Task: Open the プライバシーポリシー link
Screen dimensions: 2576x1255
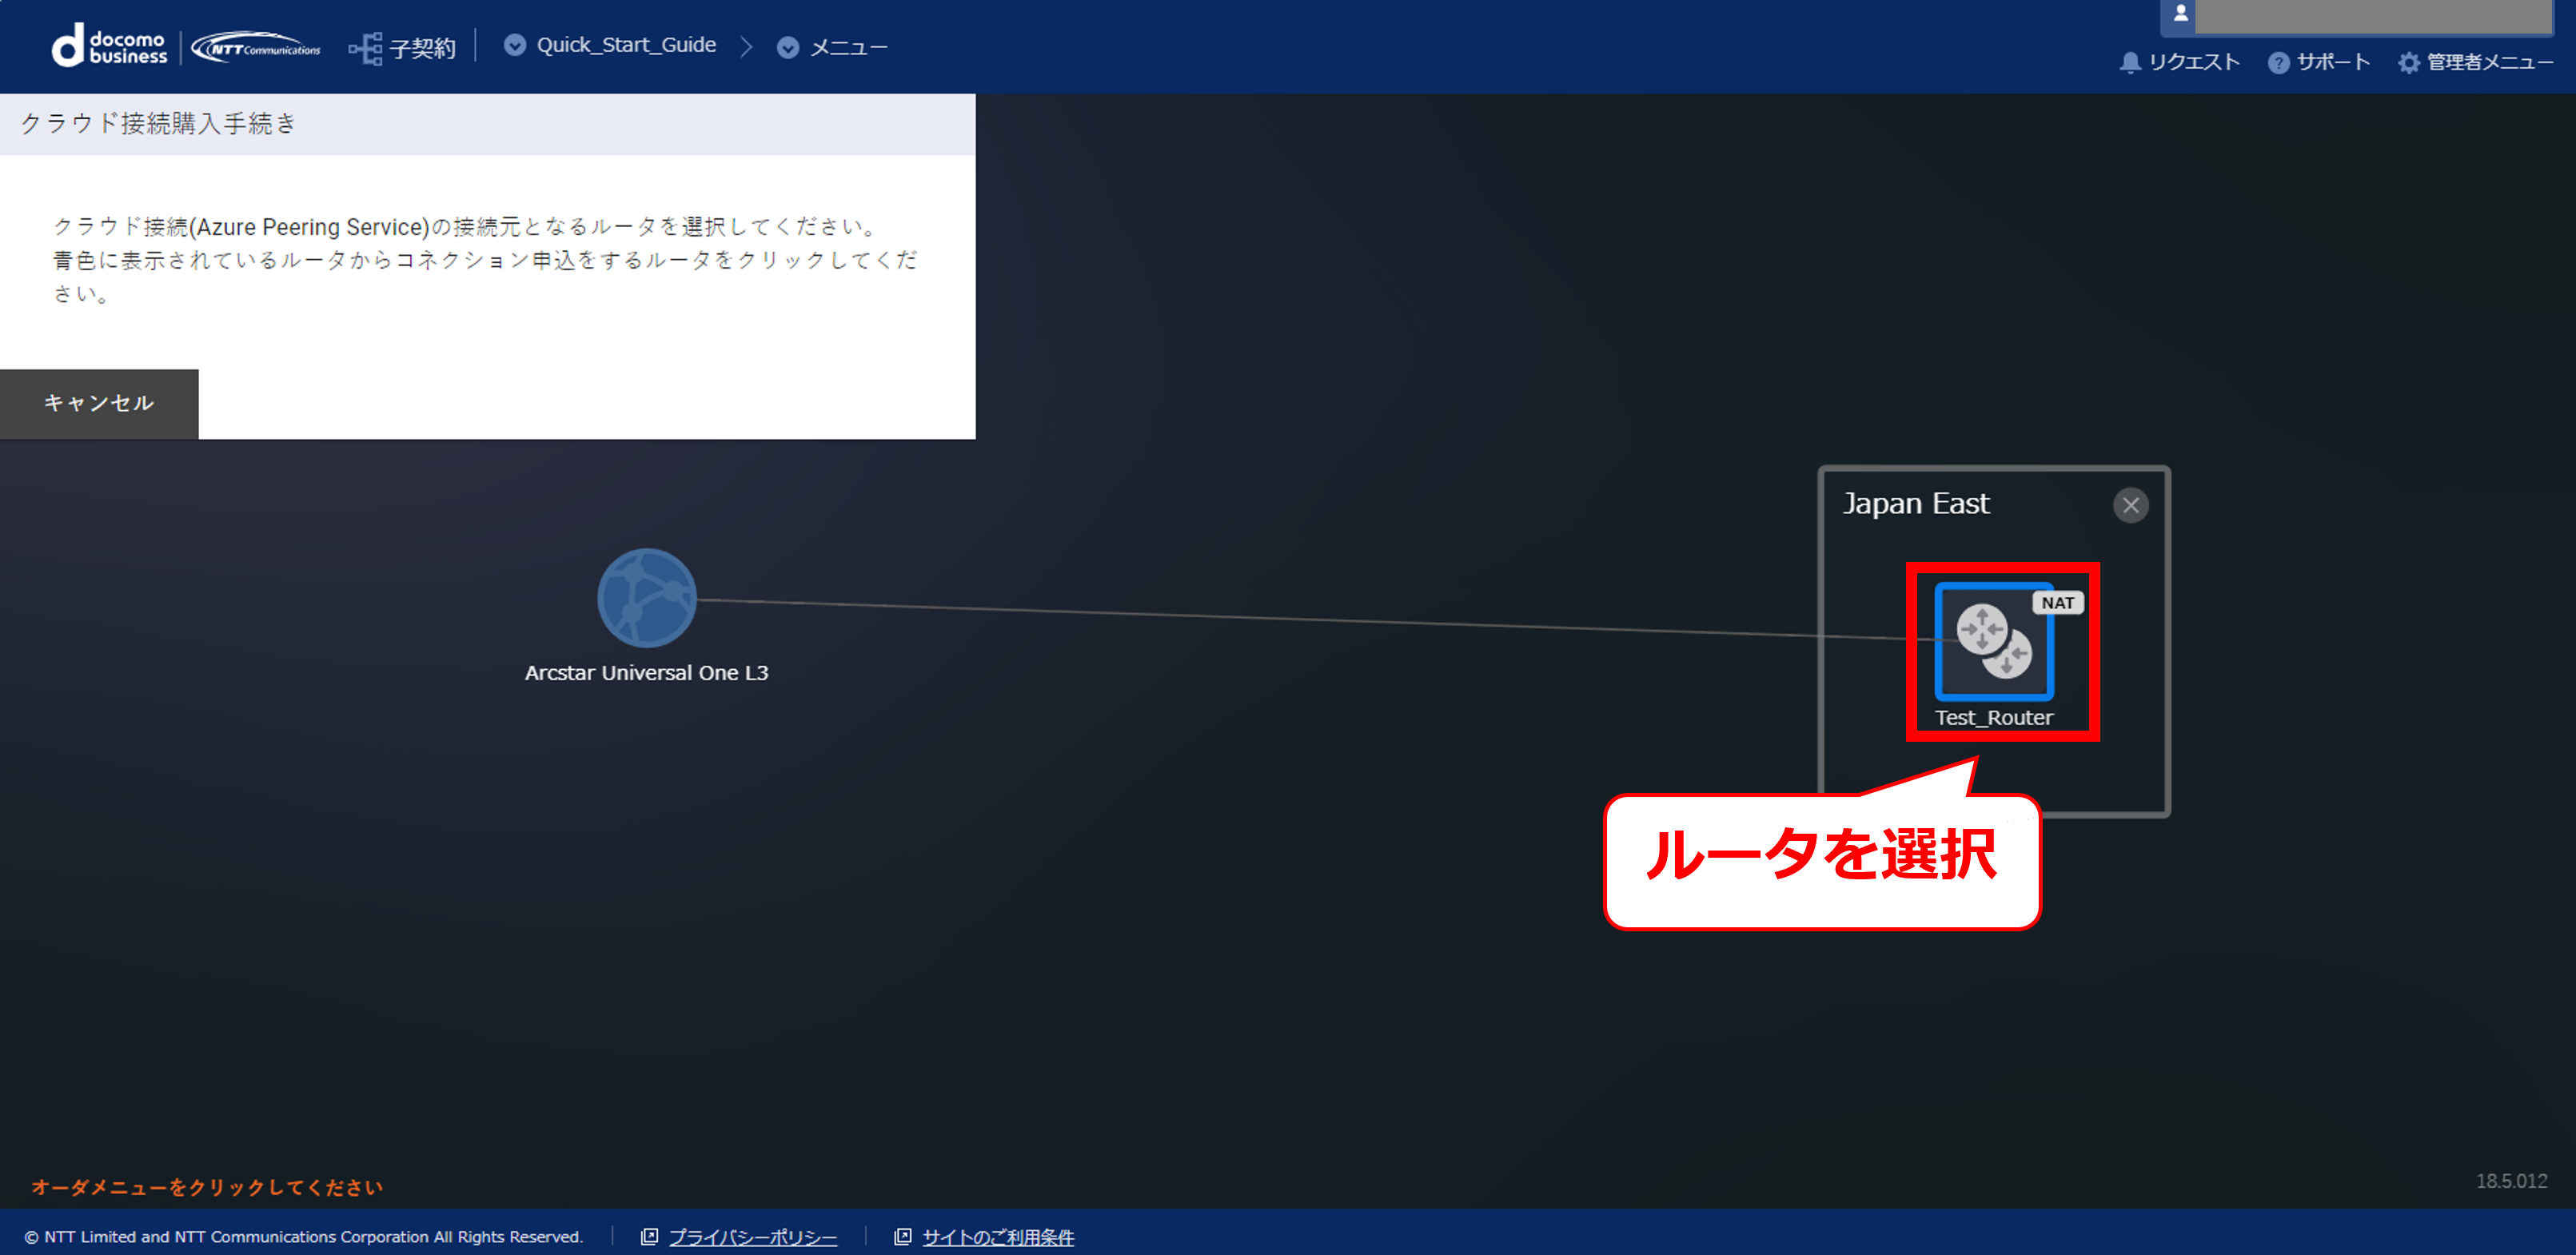Action: coord(752,1237)
